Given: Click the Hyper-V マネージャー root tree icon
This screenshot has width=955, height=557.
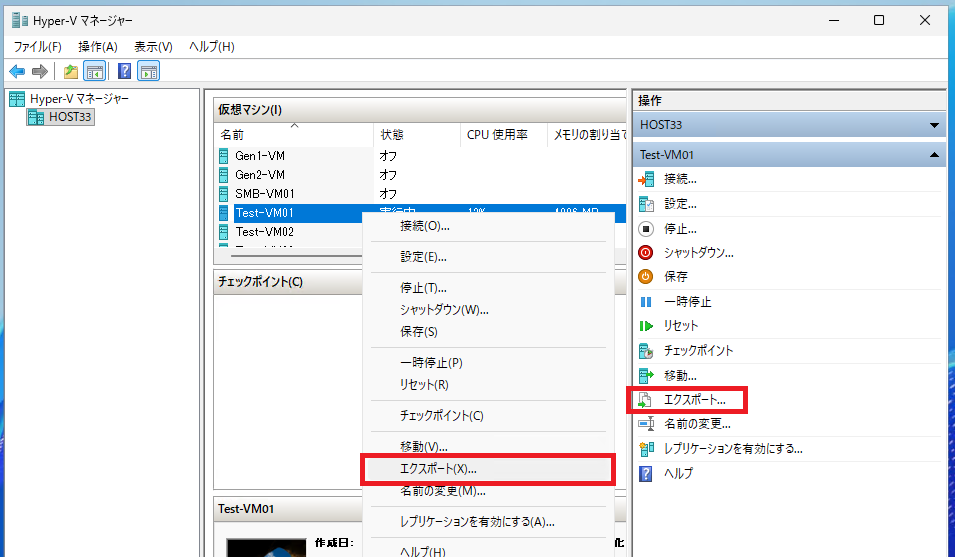Looking at the screenshot, I should coord(17,99).
